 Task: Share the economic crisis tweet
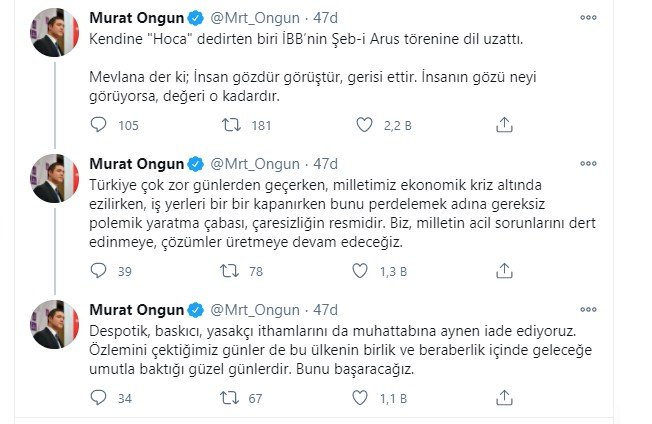coord(504,271)
